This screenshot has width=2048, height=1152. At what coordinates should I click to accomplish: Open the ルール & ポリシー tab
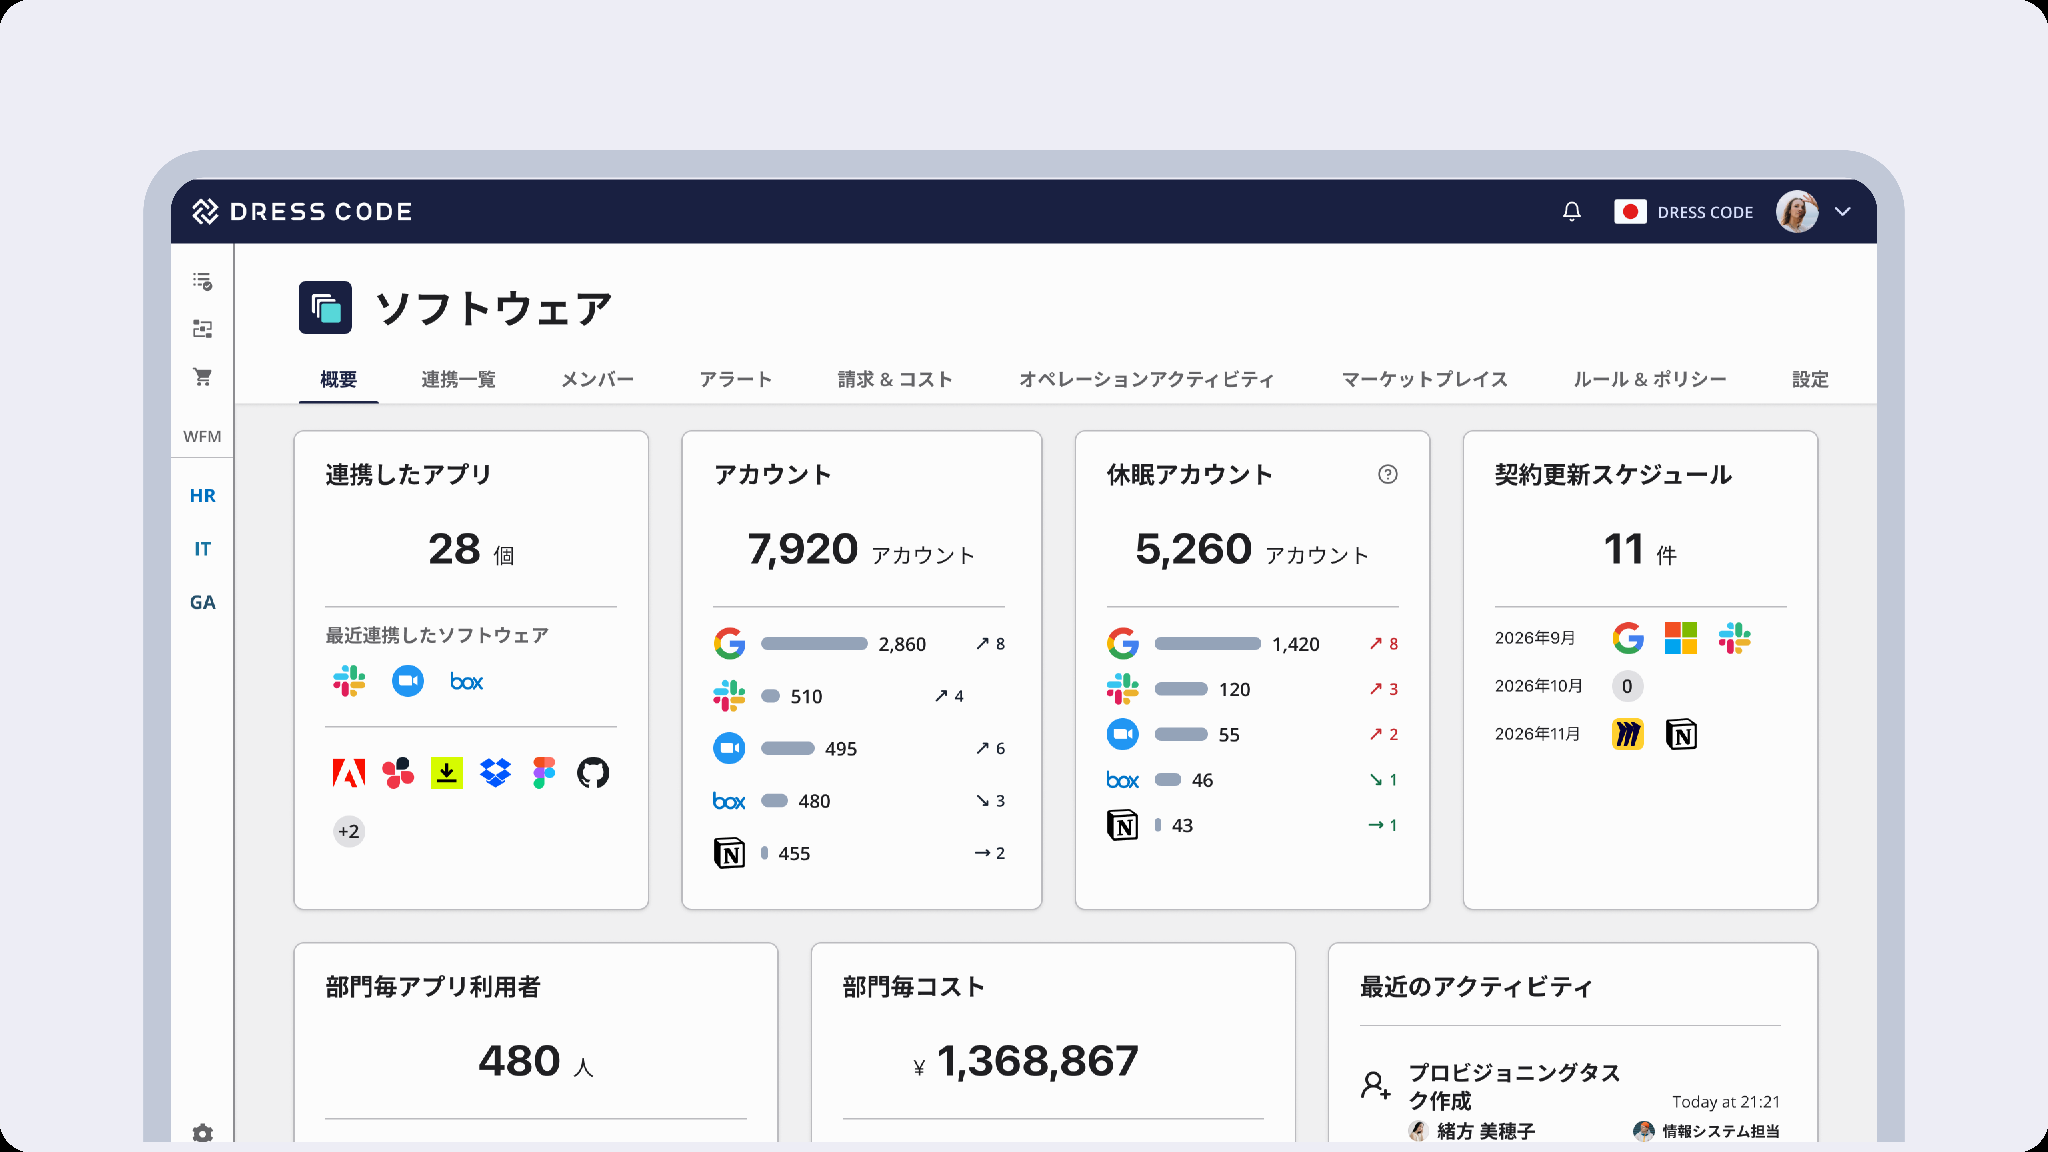(x=1650, y=379)
